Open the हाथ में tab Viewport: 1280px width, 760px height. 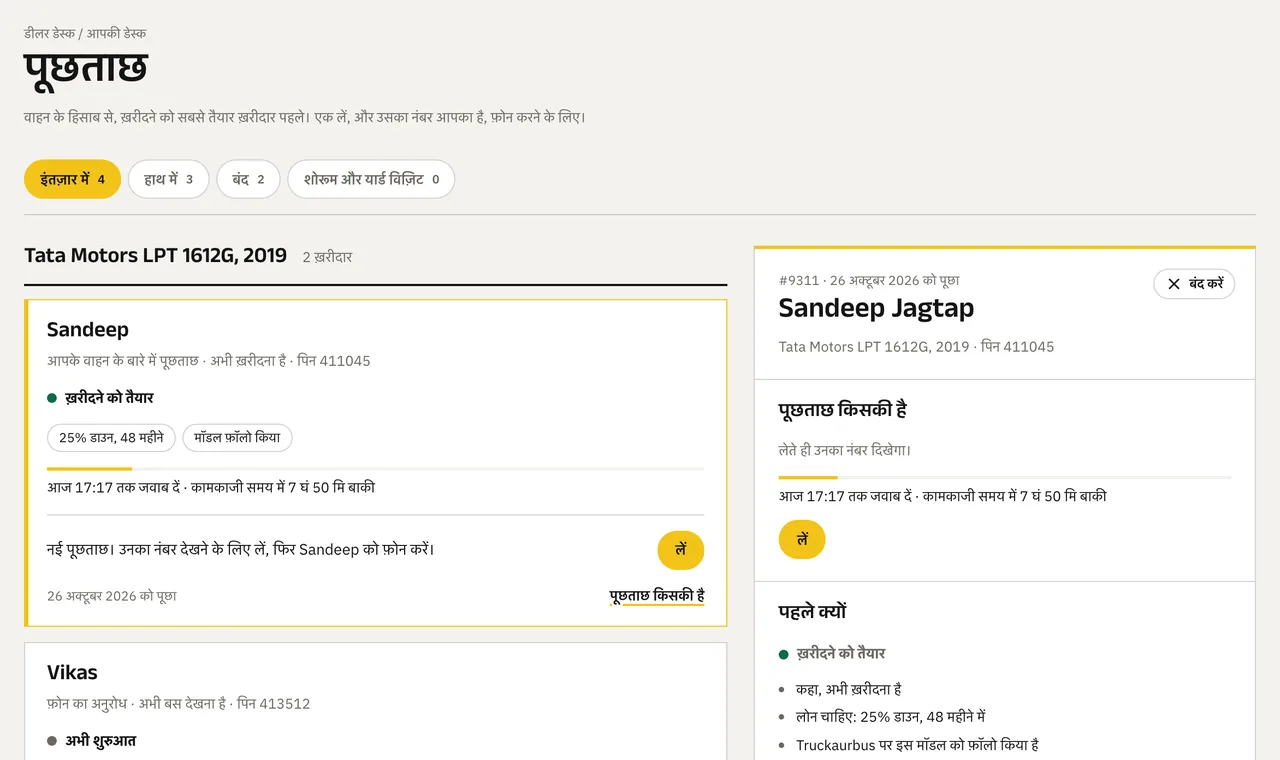pos(168,180)
